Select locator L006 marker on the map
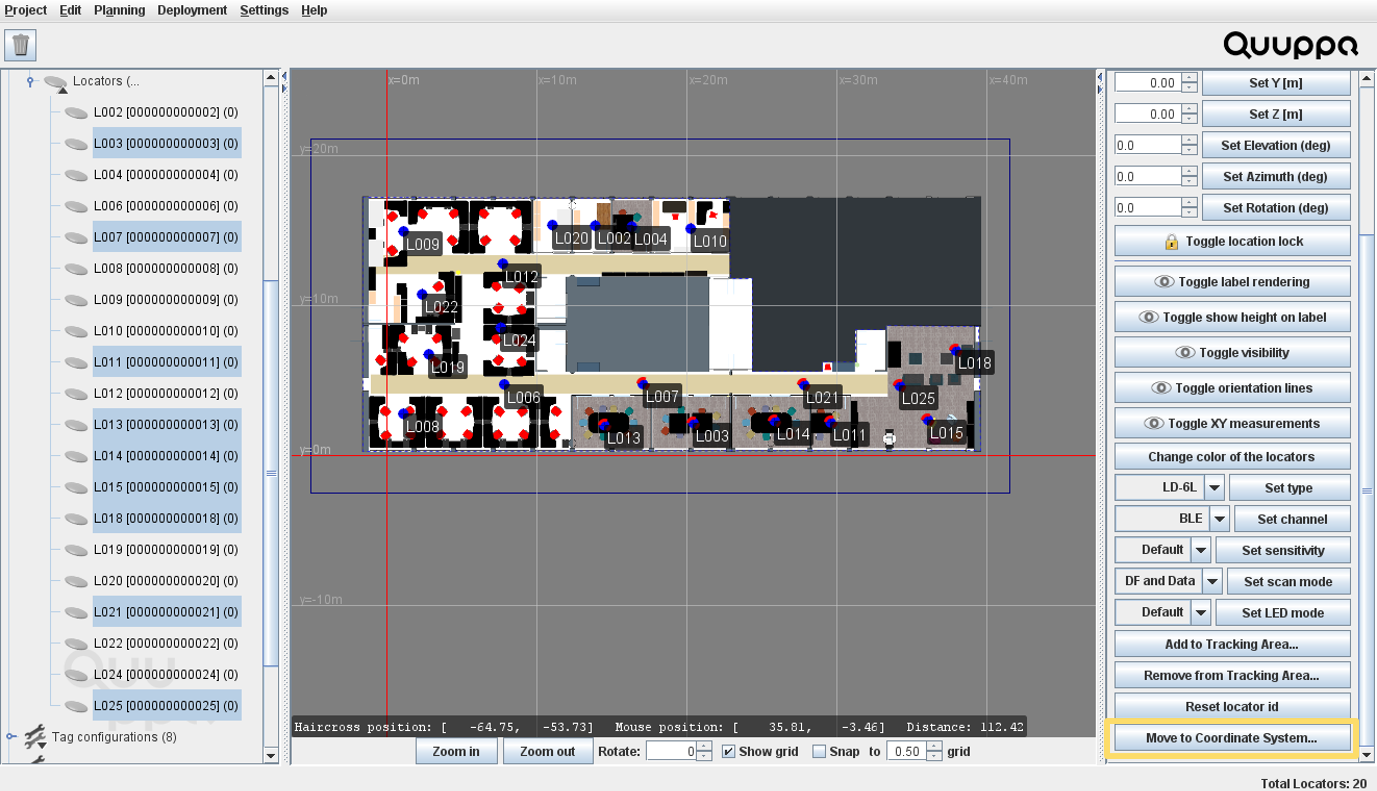The width and height of the screenshot is (1377, 791). (504, 385)
